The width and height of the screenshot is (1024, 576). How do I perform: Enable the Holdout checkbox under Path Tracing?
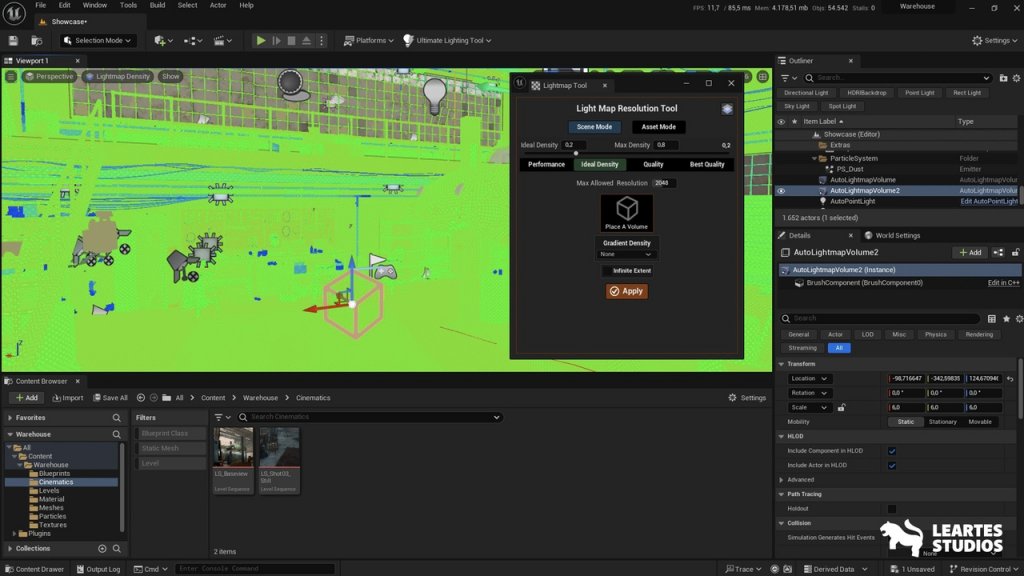[892, 509]
